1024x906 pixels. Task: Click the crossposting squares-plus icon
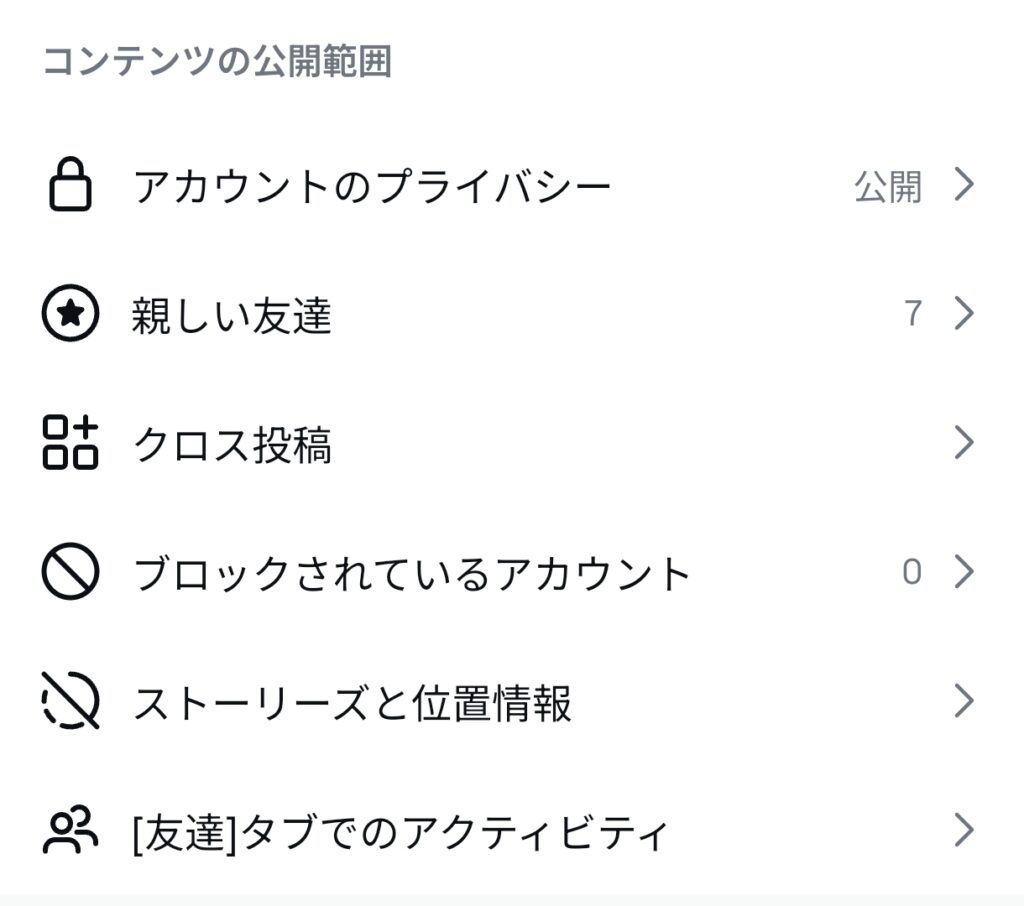70,443
